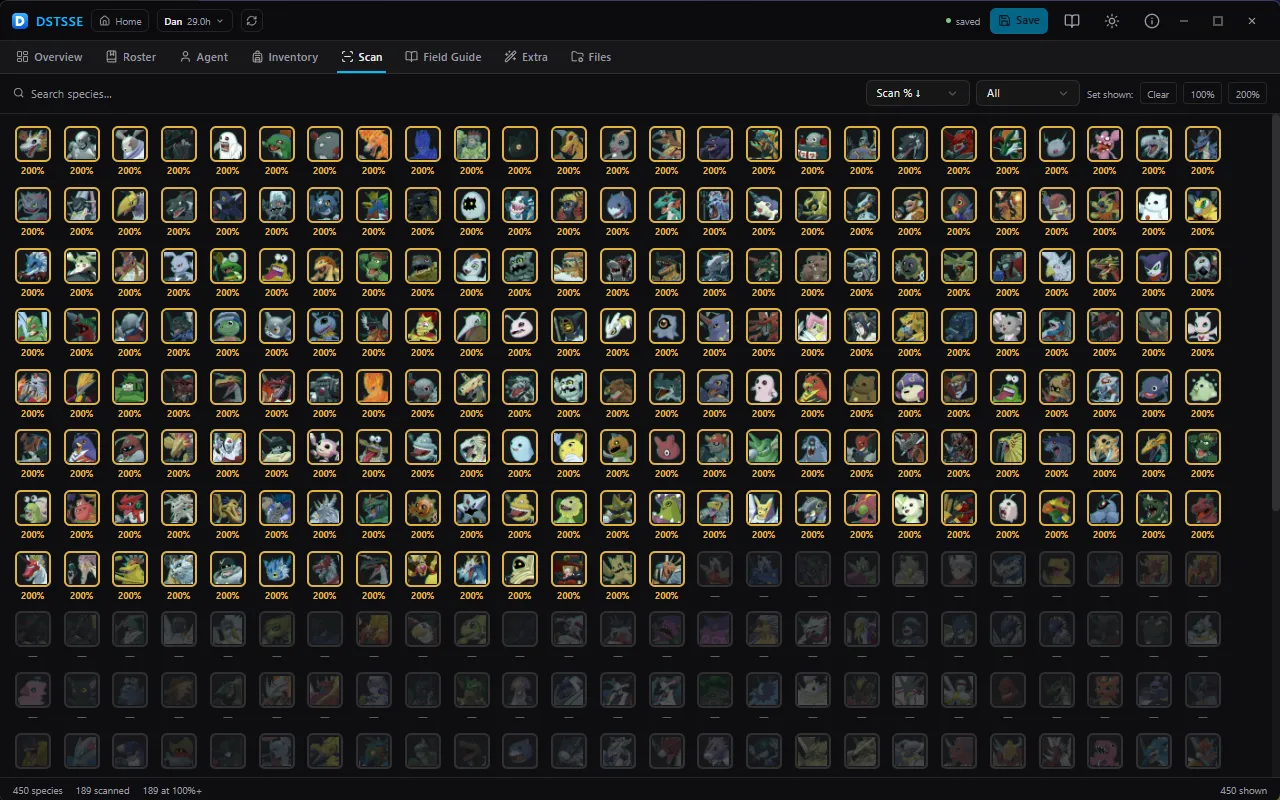The image size is (1280, 800).
Task: Select the orange sunflower species thumbnail
Action: (x=423, y=509)
